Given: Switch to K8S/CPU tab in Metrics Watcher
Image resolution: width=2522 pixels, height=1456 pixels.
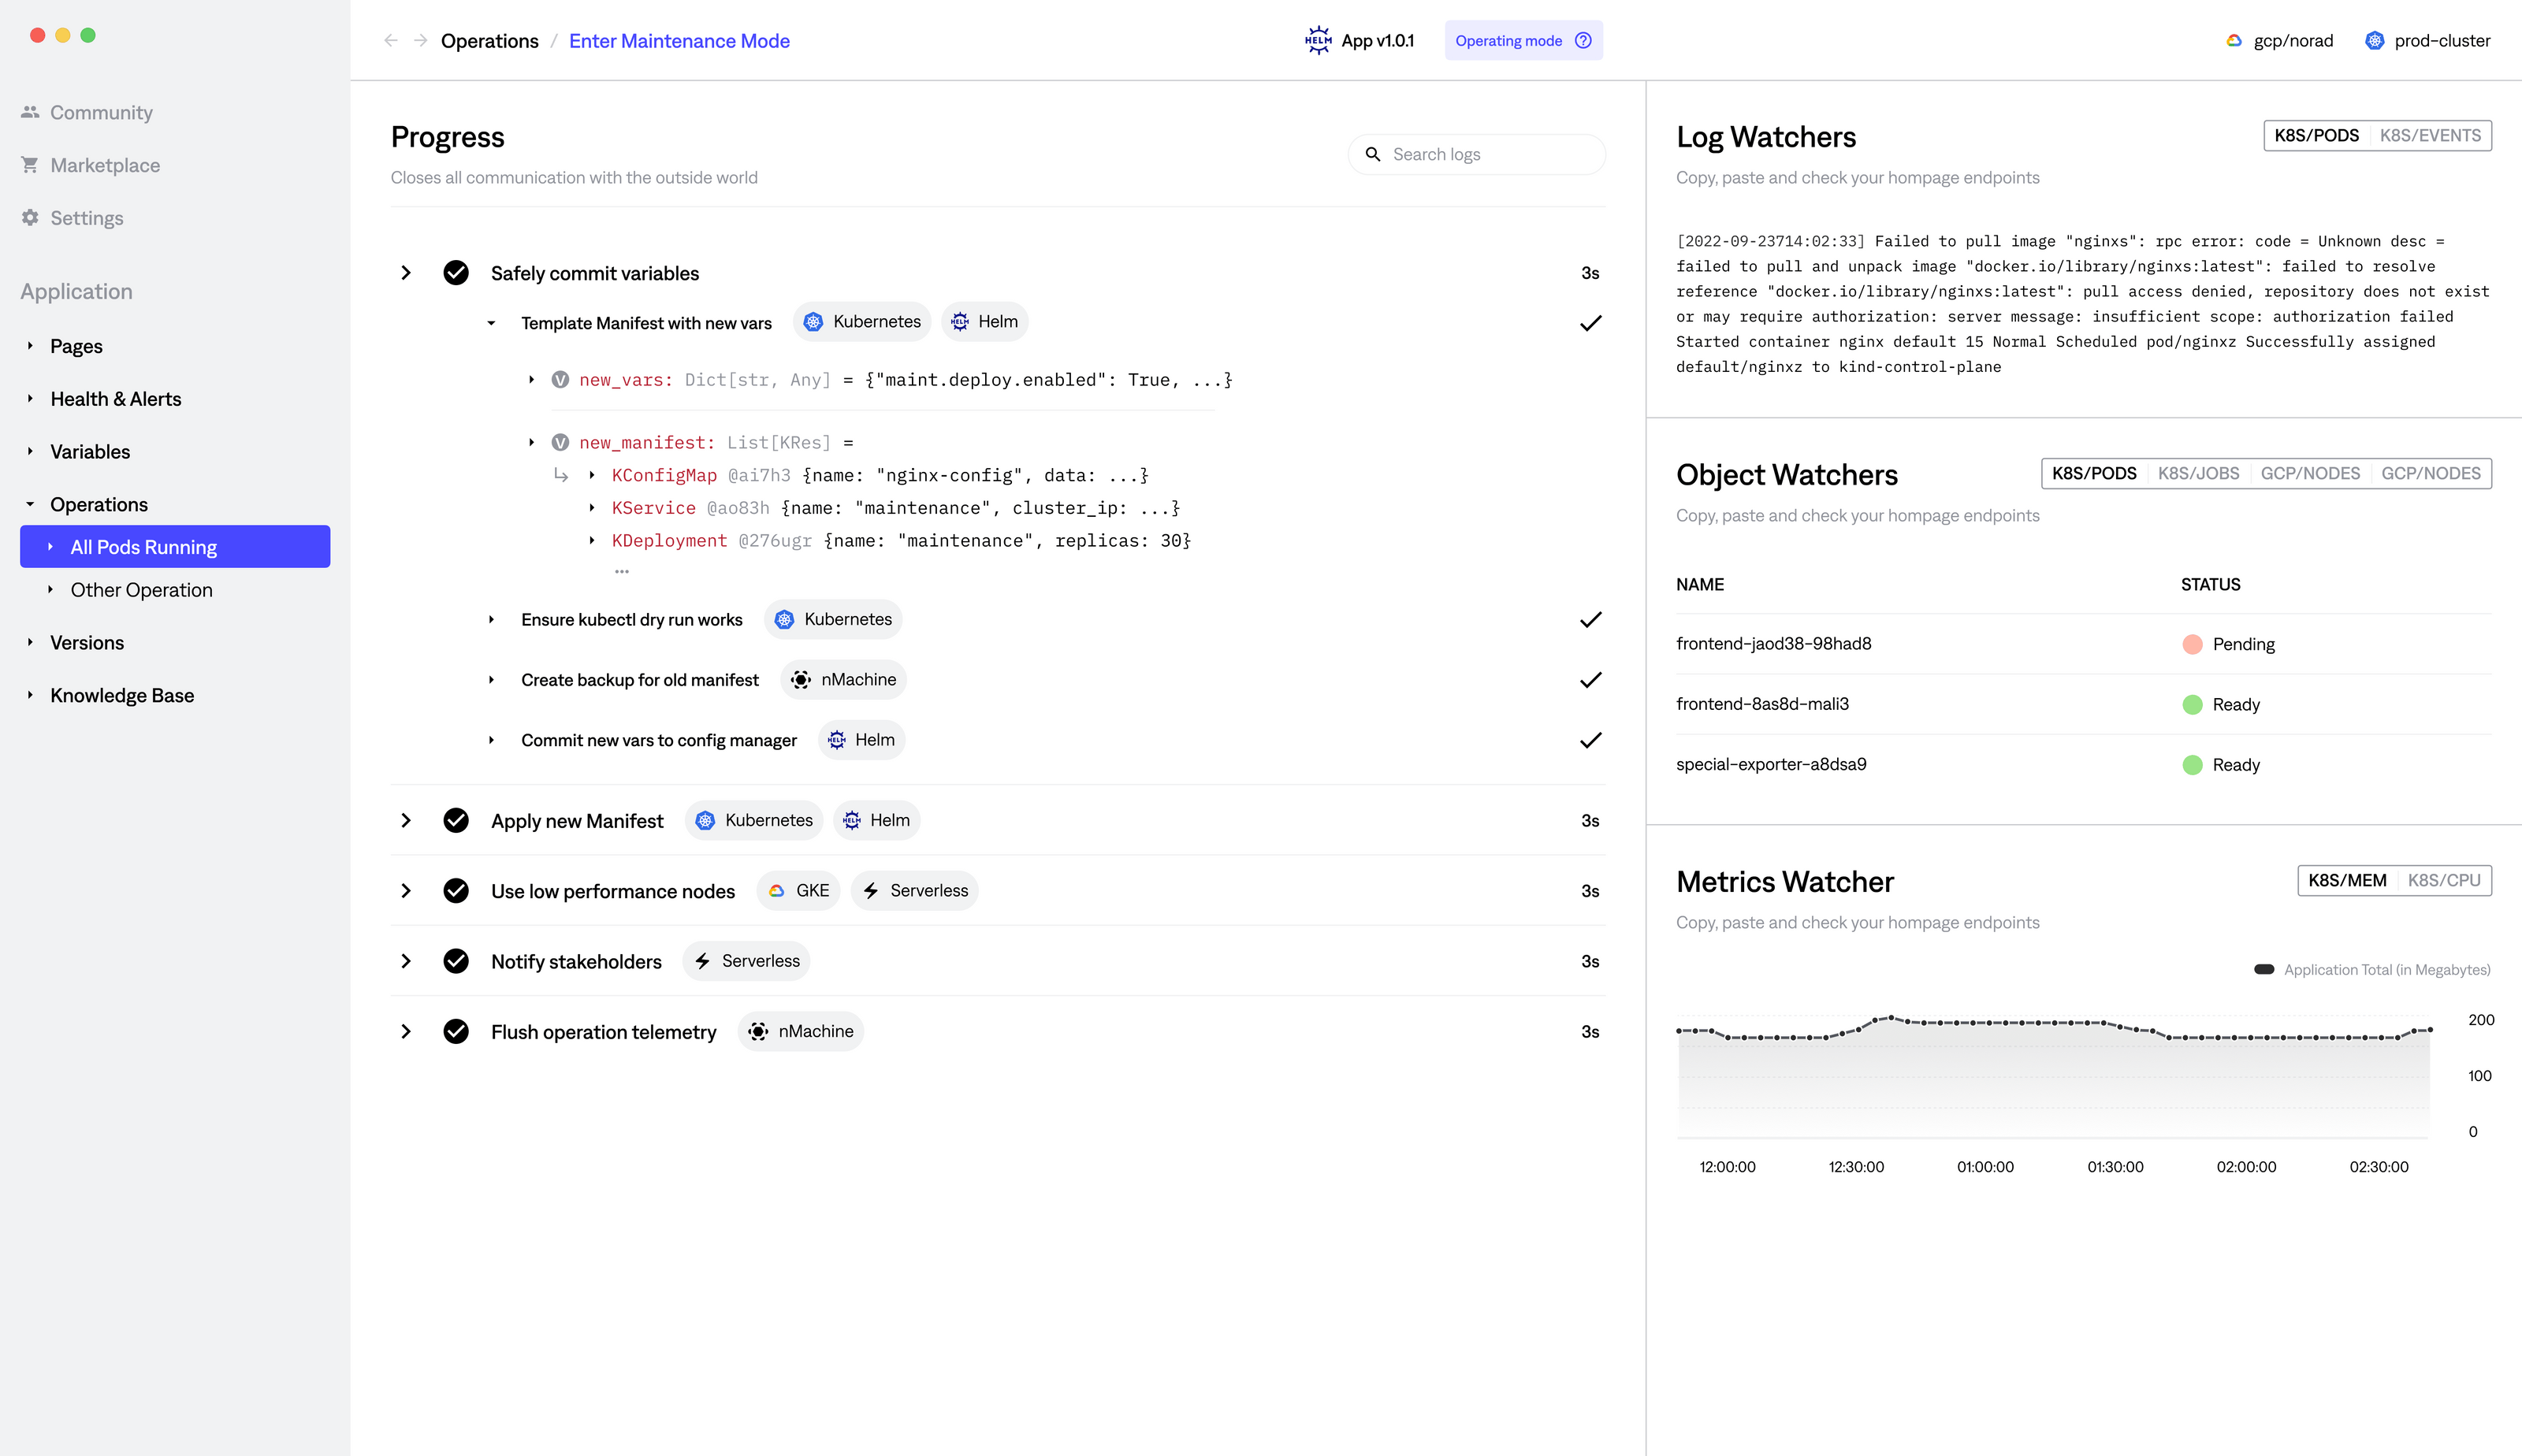Looking at the screenshot, I should [2444, 881].
